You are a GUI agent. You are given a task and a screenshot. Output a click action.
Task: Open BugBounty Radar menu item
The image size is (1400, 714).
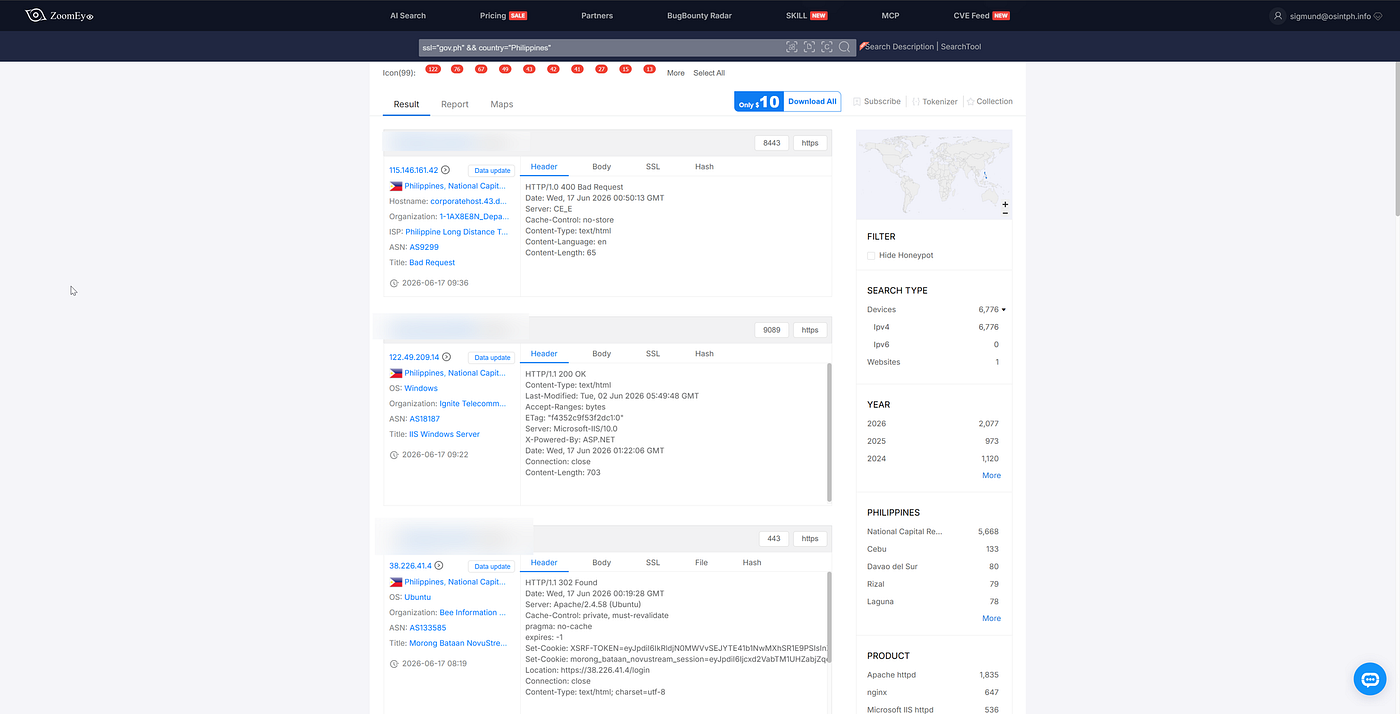pos(699,16)
